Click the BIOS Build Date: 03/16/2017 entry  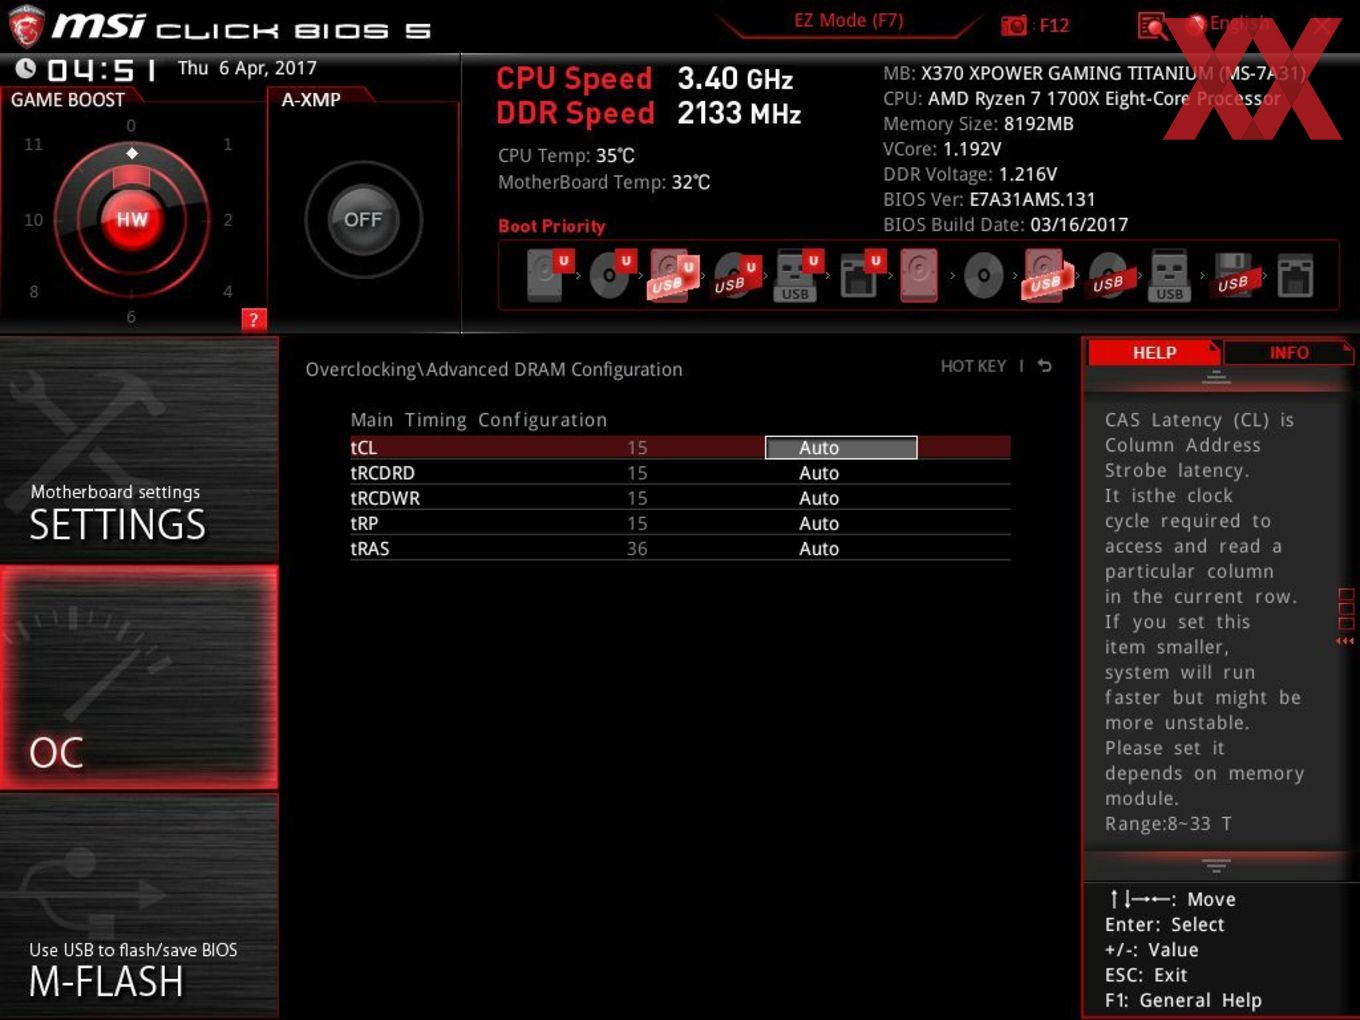[x=1005, y=225]
